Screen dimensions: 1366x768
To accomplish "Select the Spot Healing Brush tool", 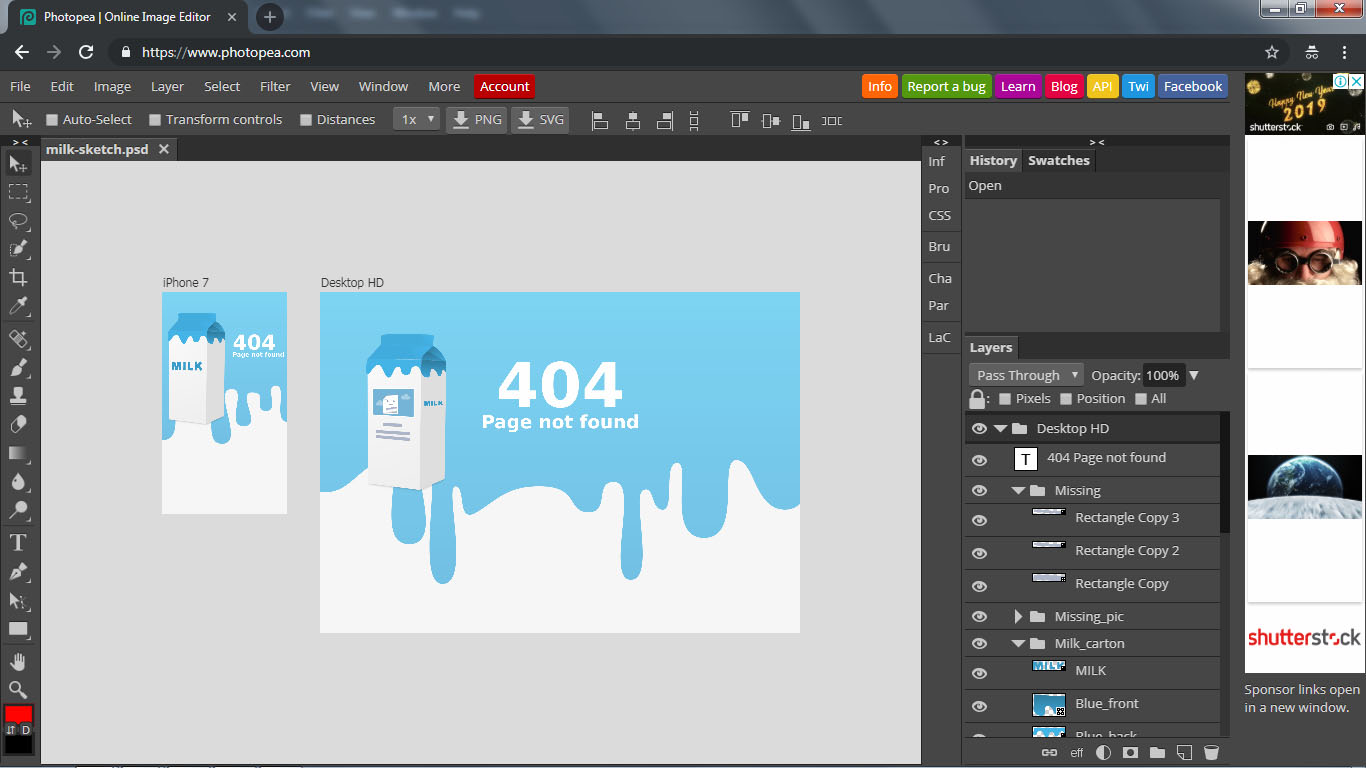I will point(18,339).
